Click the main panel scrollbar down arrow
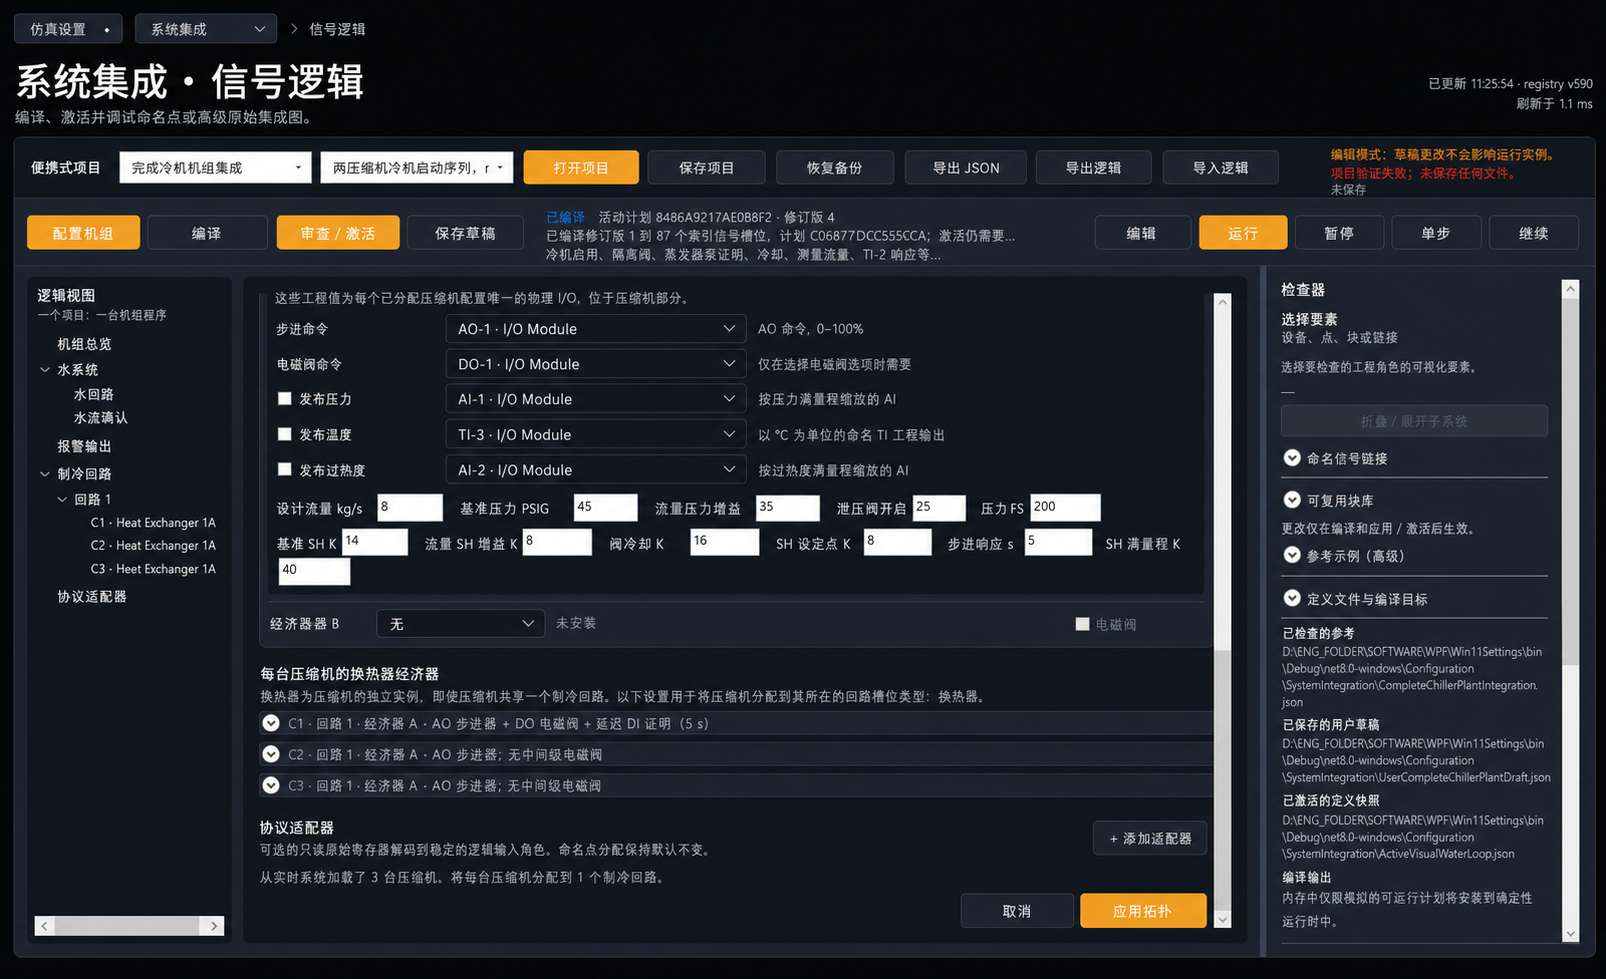The height and width of the screenshot is (979, 1606). click(x=1222, y=919)
